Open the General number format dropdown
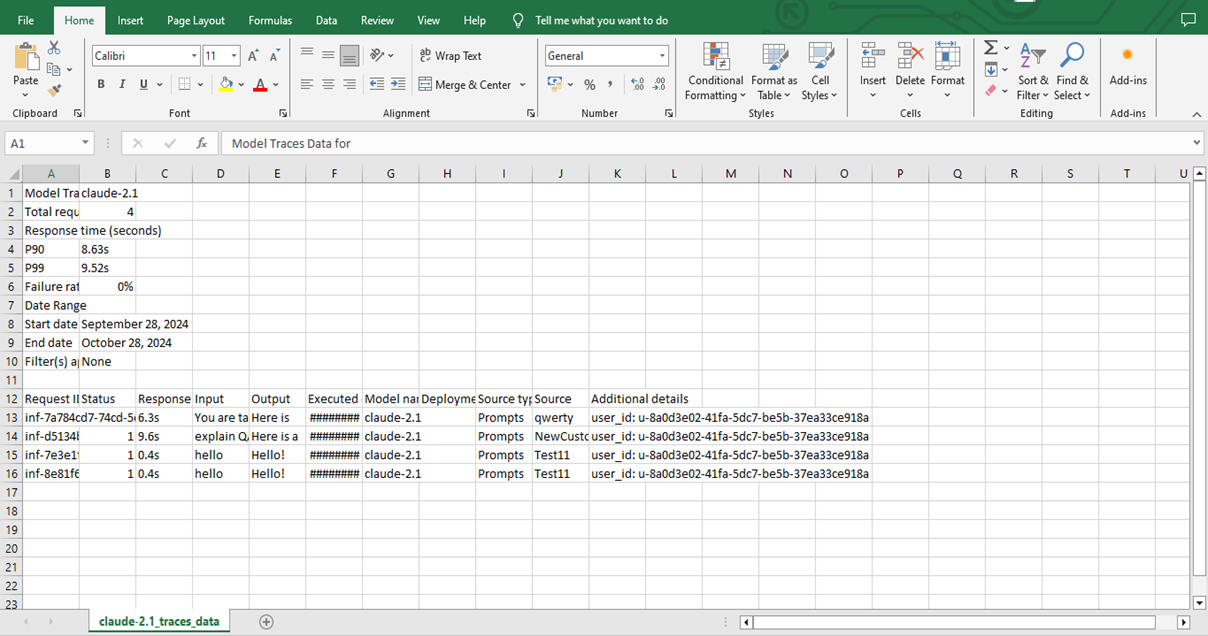This screenshot has height=636, width=1208. point(662,56)
